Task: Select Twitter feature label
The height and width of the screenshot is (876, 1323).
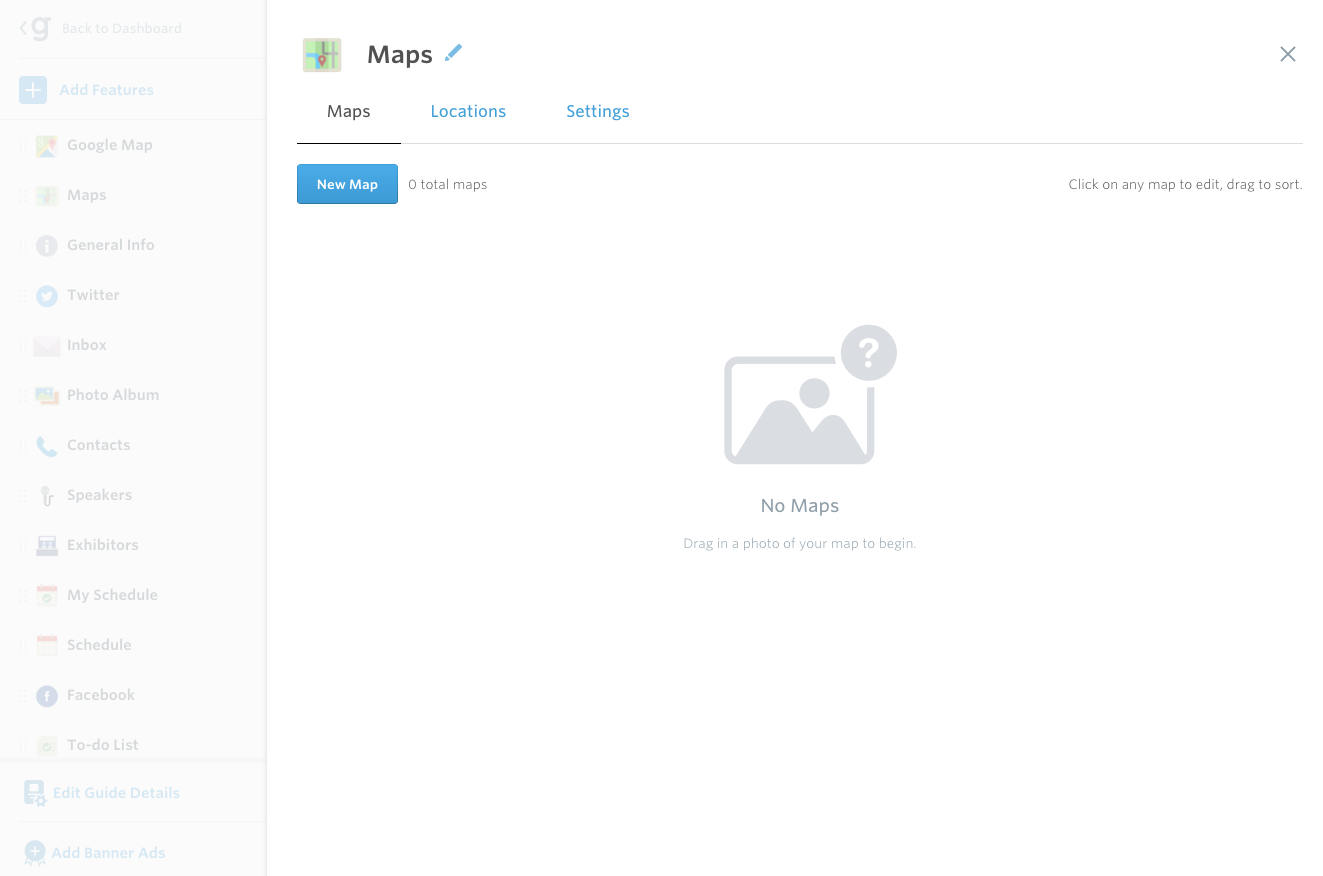Action: 93,295
